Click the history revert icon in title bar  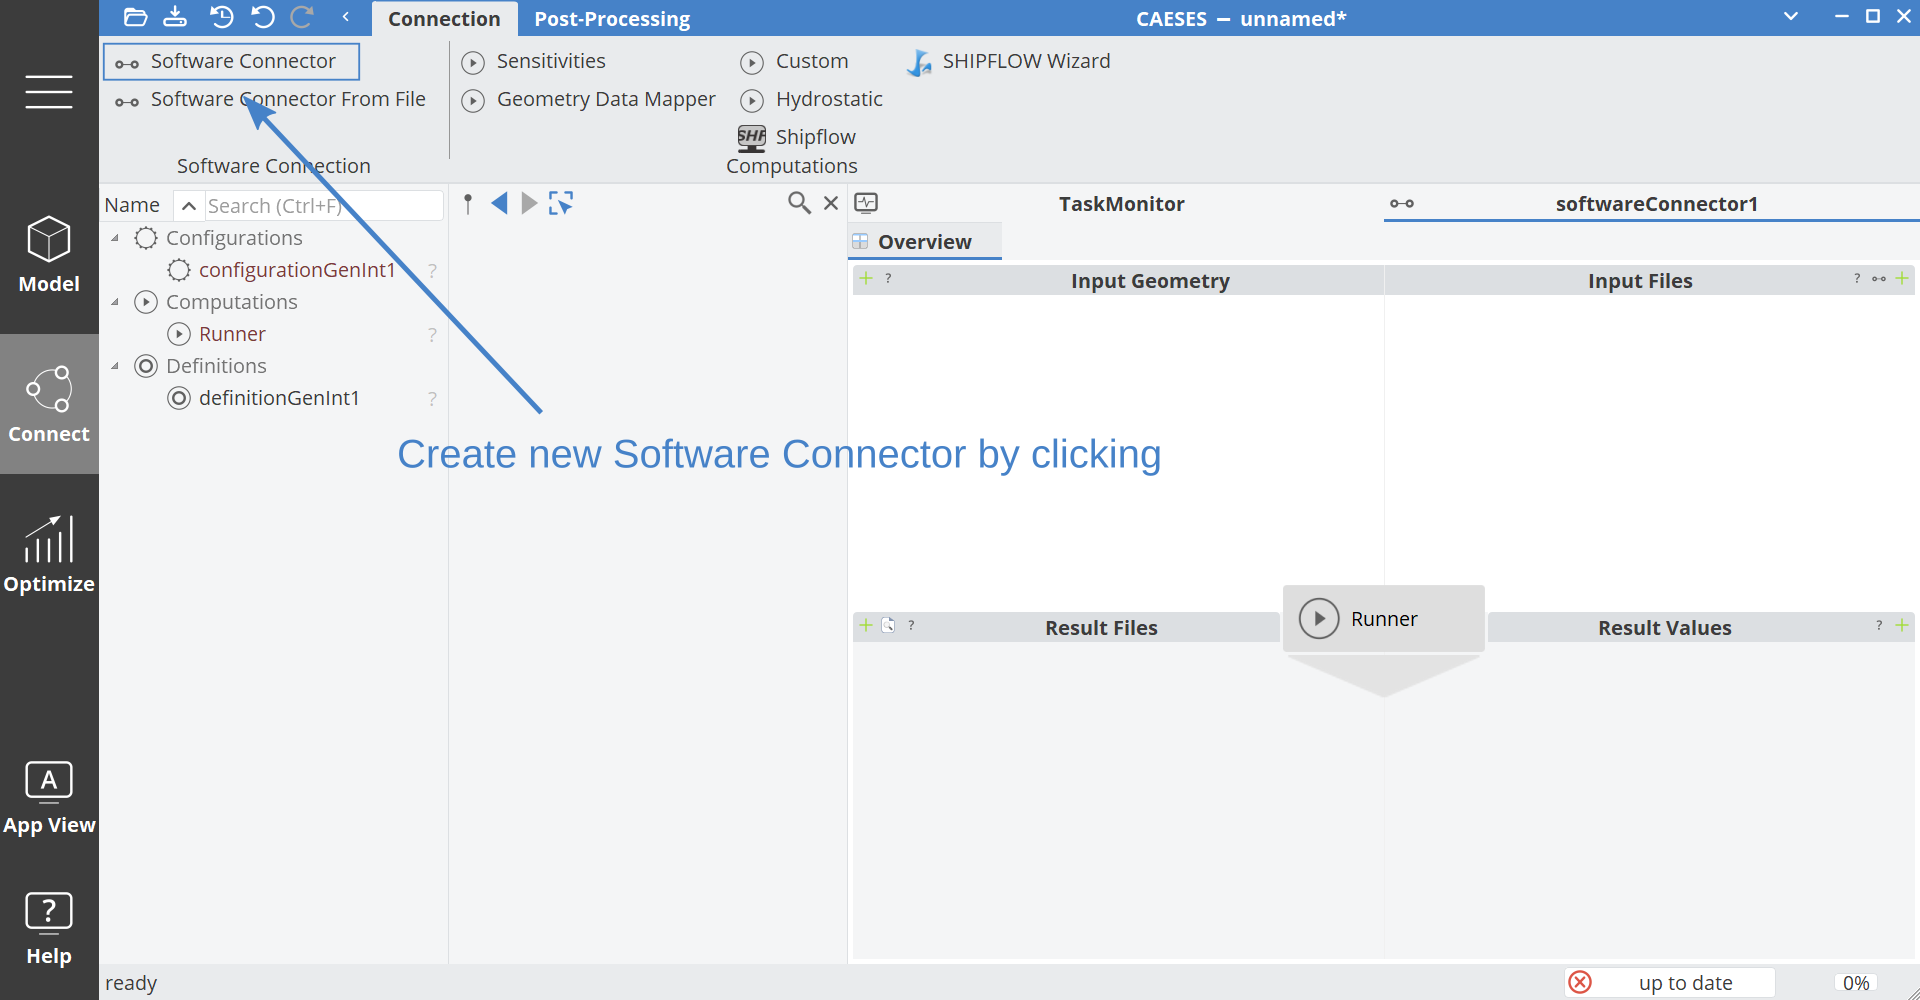[x=221, y=17]
